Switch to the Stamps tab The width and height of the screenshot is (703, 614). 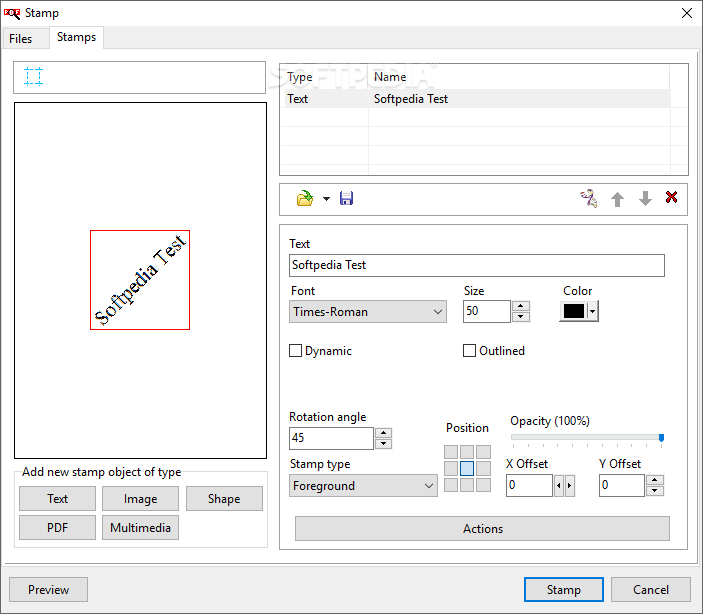click(x=76, y=37)
